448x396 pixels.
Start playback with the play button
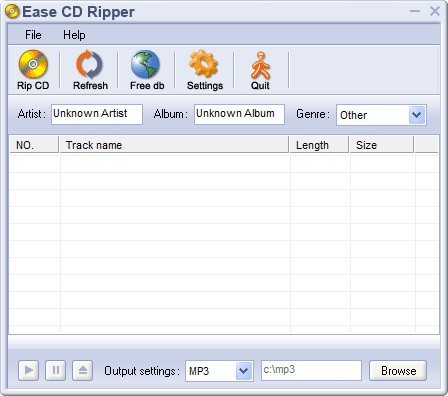pos(29,370)
